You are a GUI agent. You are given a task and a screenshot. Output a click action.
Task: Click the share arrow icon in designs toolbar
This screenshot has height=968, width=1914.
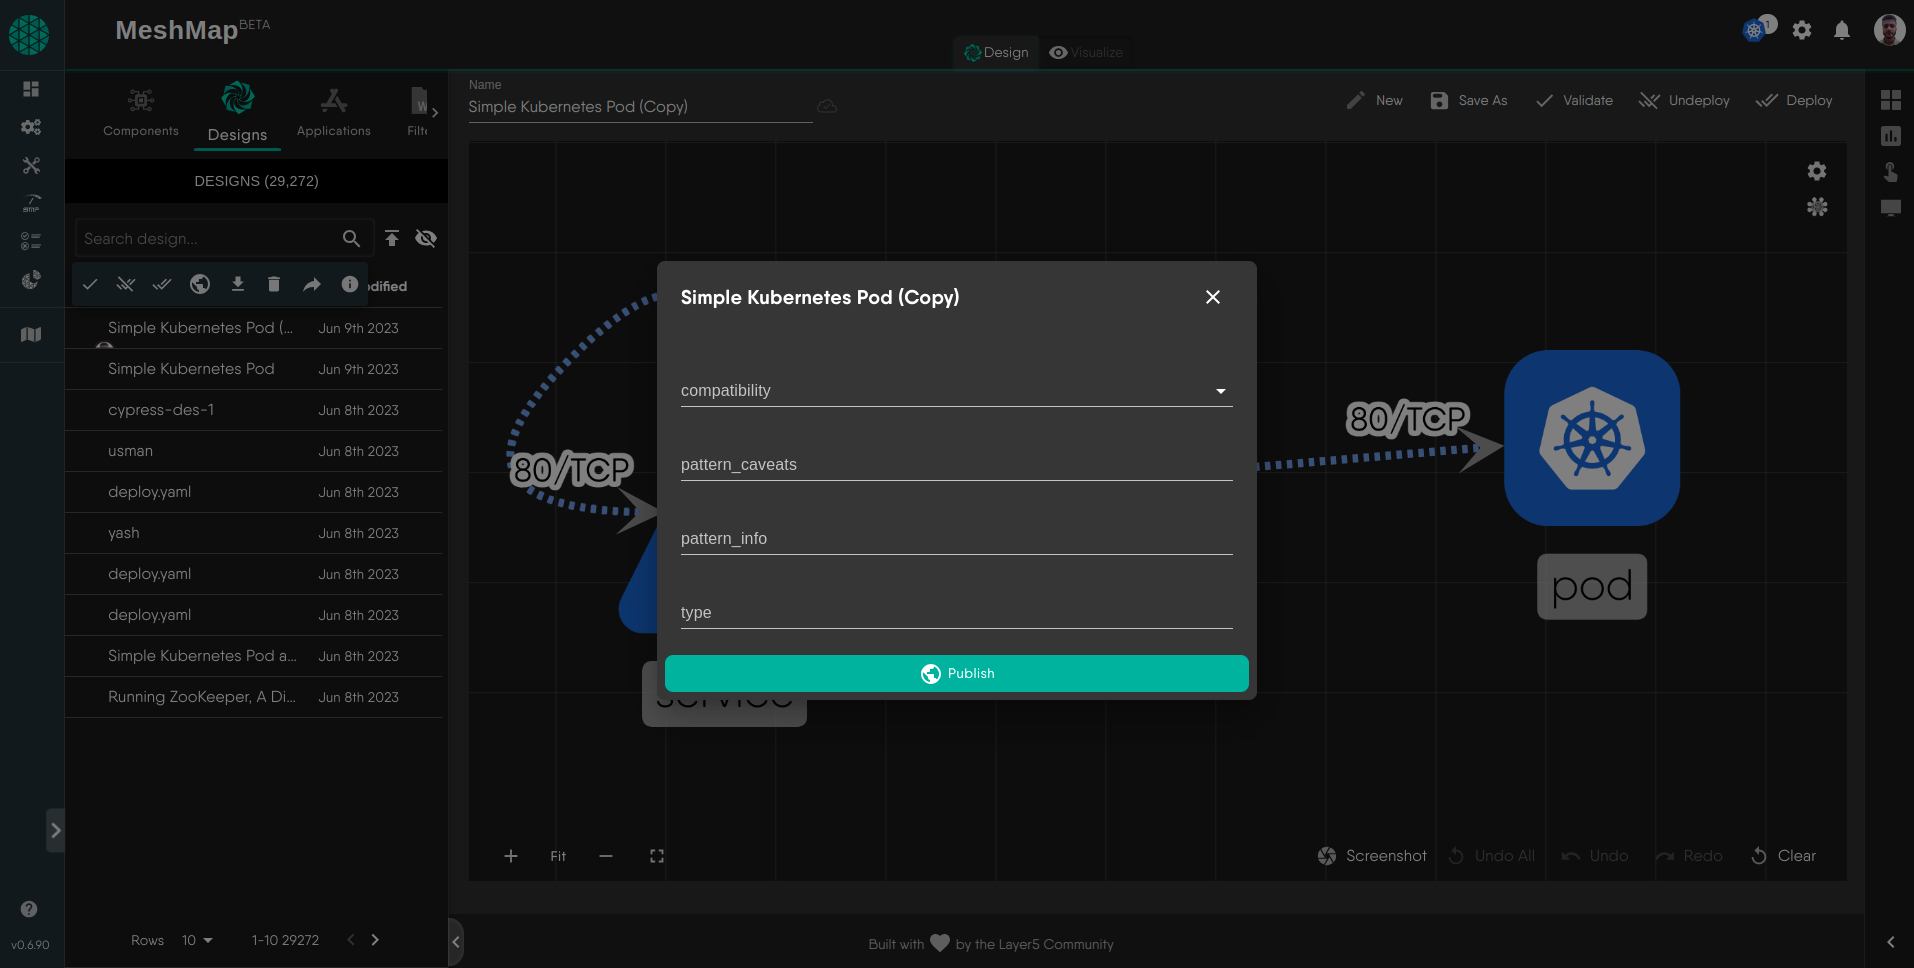pyautogui.click(x=312, y=285)
